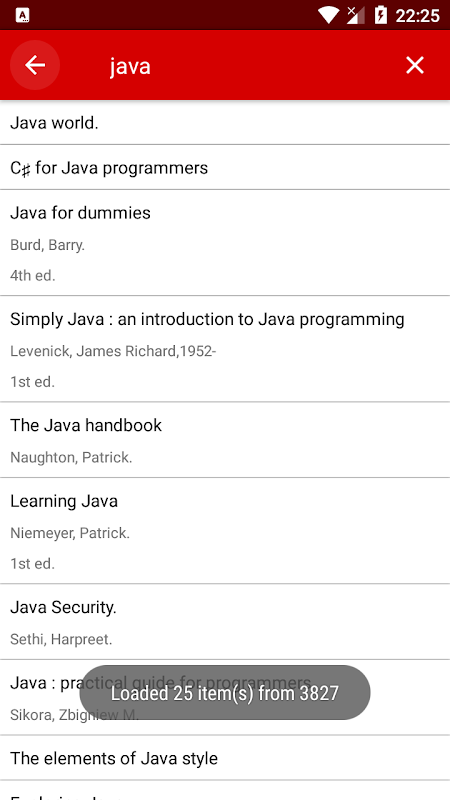Image resolution: width=450 pixels, height=800 pixels.
Task: Tap author 'Sethi, Harpreet.'
Action: [61, 639]
